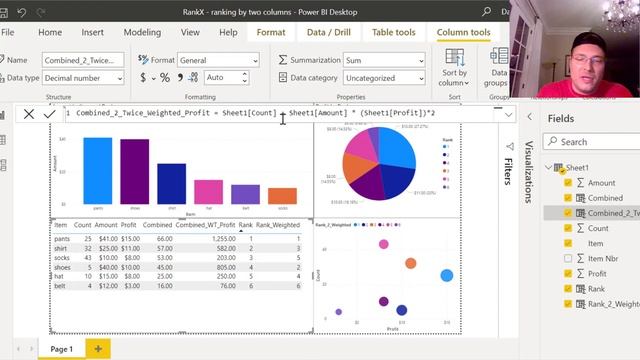Click the Combined_WT_Profit column header
640x360 pixels.
tap(205, 225)
